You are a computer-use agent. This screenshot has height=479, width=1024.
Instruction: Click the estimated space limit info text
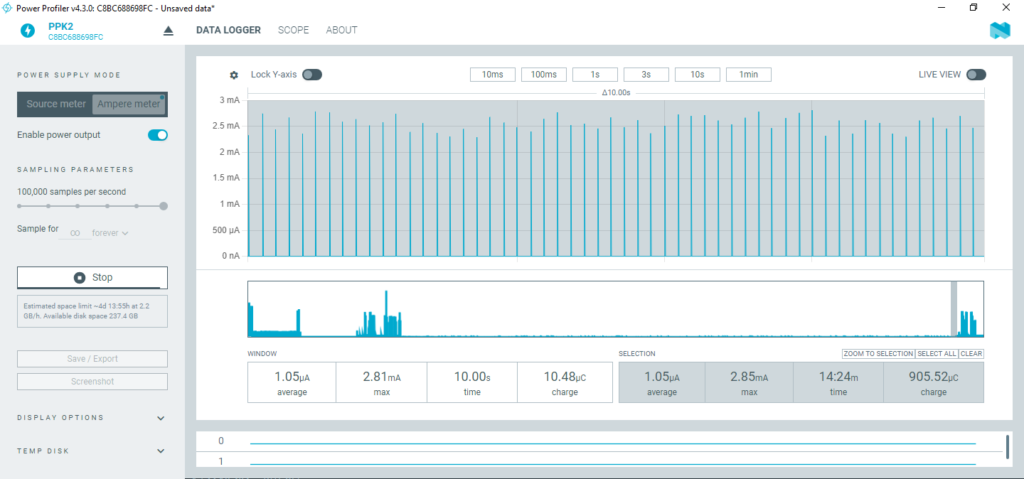pyautogui.click(x=92, y=311)
